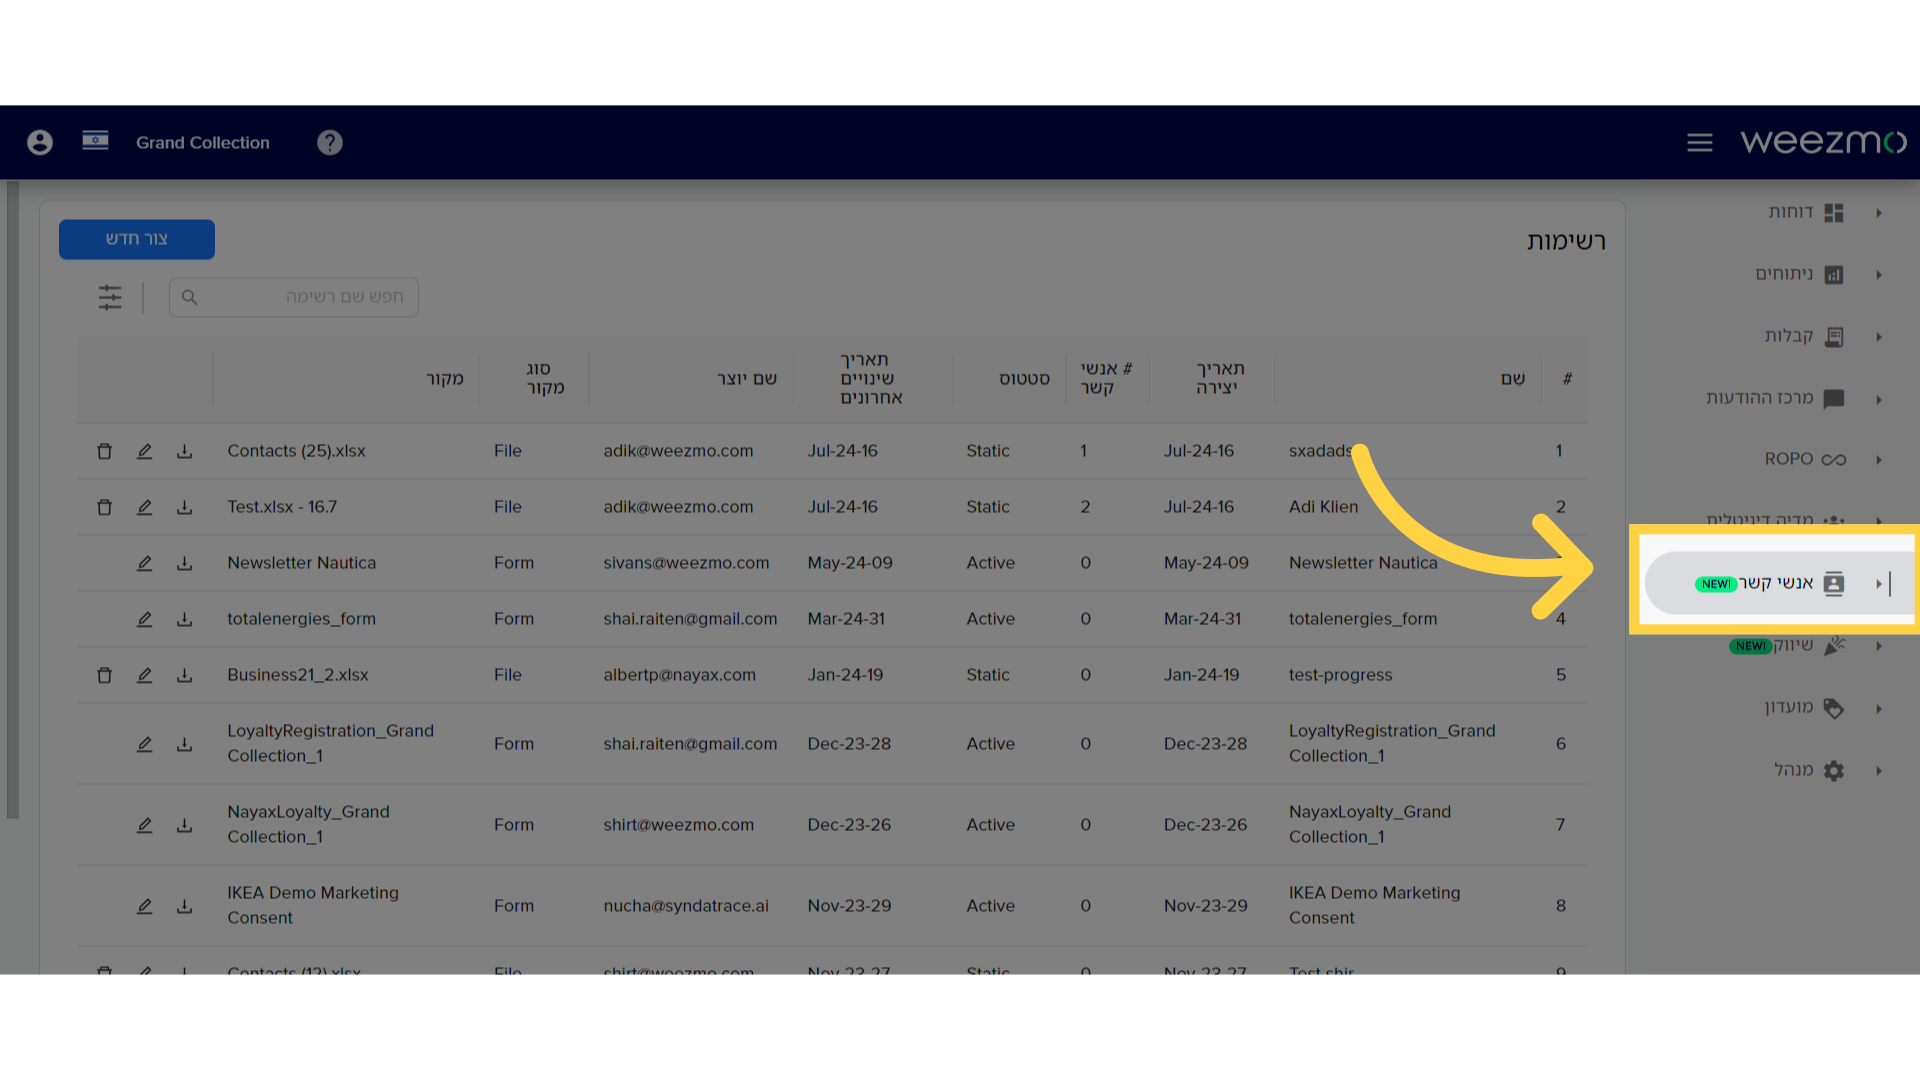Expand the מועדון sidebar arrow

pyautogui.click(x=1879, y=708)
